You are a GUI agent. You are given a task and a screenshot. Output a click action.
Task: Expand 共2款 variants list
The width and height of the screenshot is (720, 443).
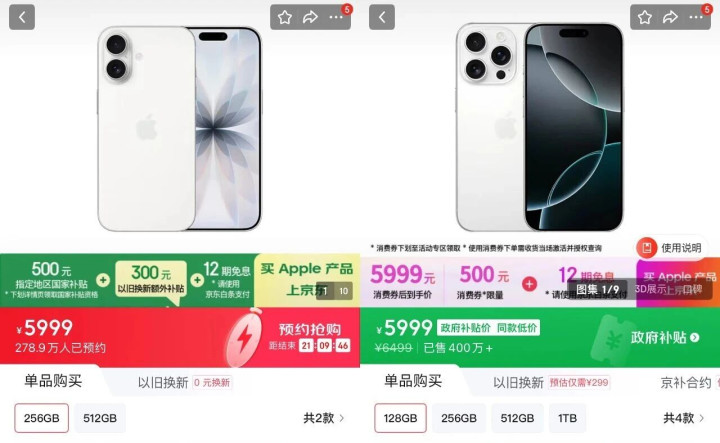click(x=323, y=418)
